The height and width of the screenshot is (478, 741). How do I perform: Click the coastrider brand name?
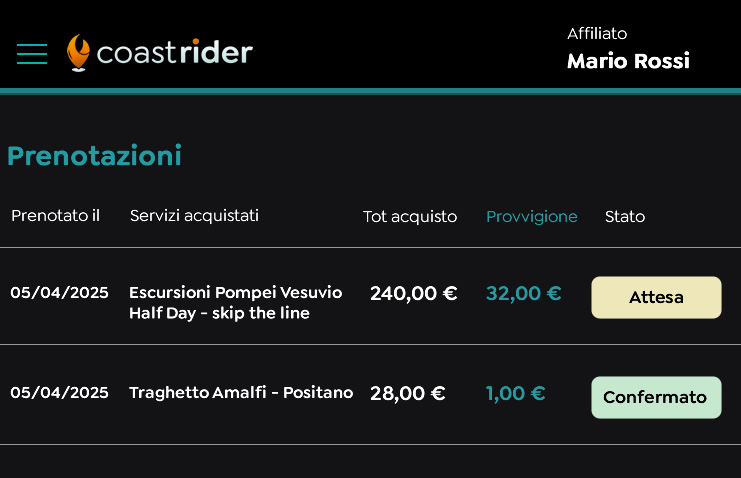[175, 53]
